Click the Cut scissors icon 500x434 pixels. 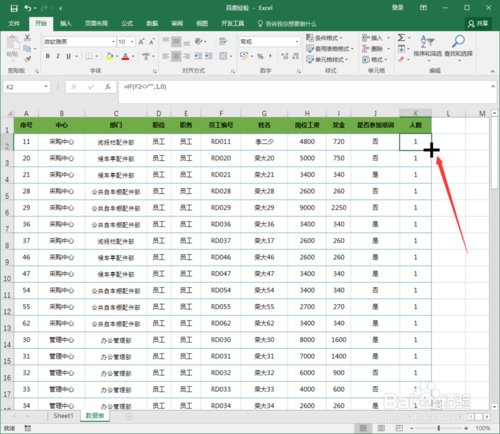27,38
